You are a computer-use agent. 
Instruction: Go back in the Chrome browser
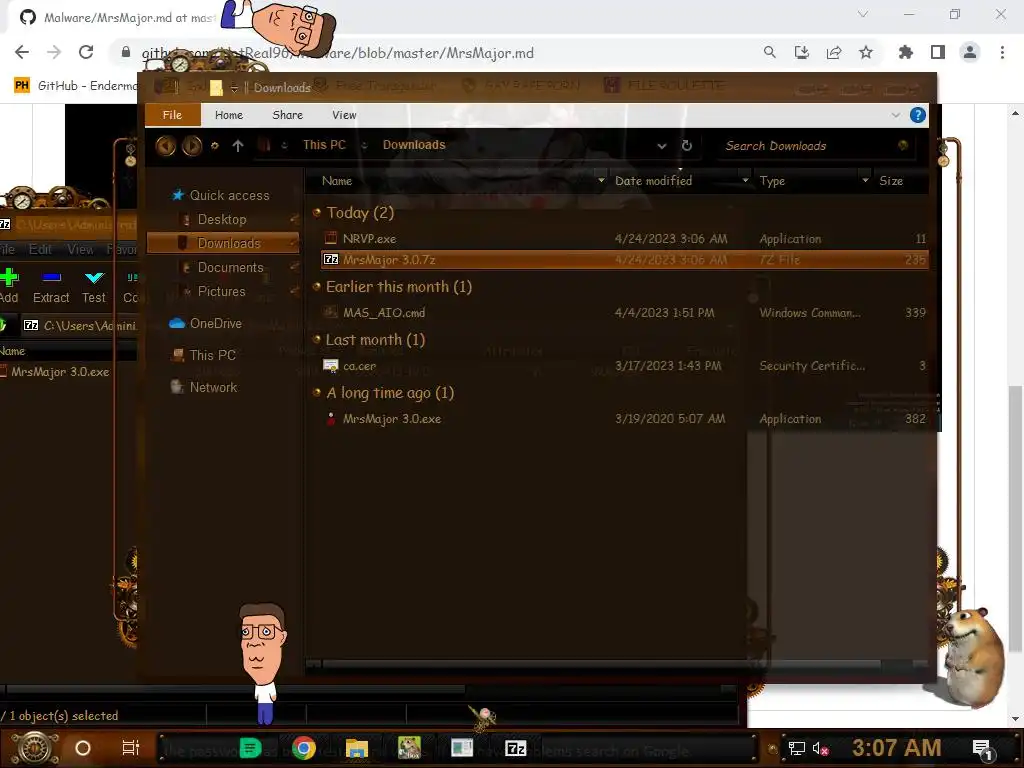[x=22, y=52]
